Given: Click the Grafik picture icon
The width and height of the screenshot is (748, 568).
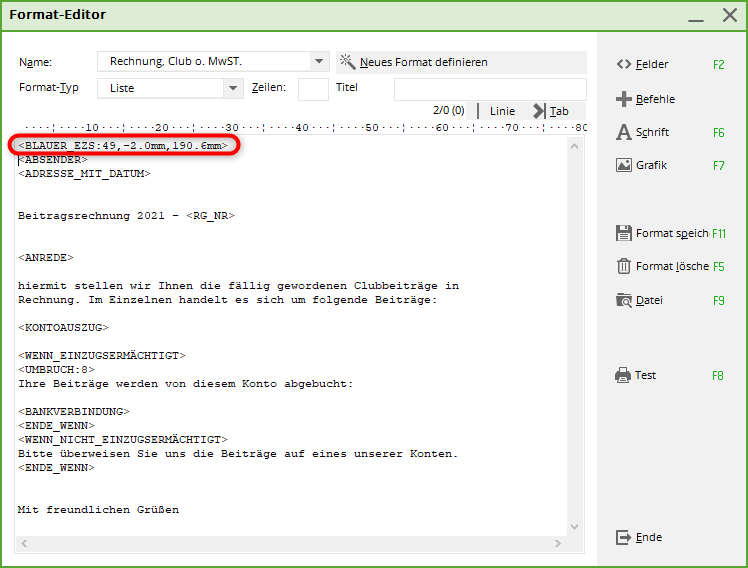Looking at the screenshot, I should click(x=624, y=166).
